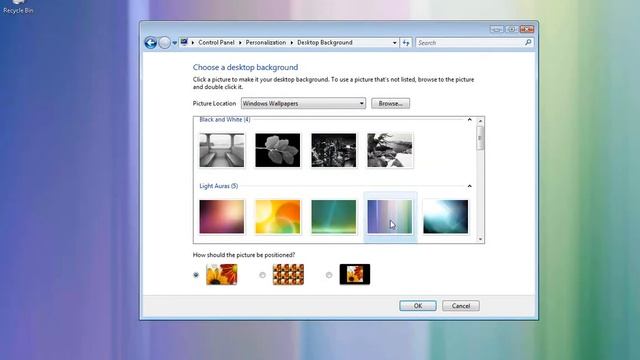This screenshot has width=640, height=360.
Task: Go to Personalization breadcrumb
Action: point(266,42)
